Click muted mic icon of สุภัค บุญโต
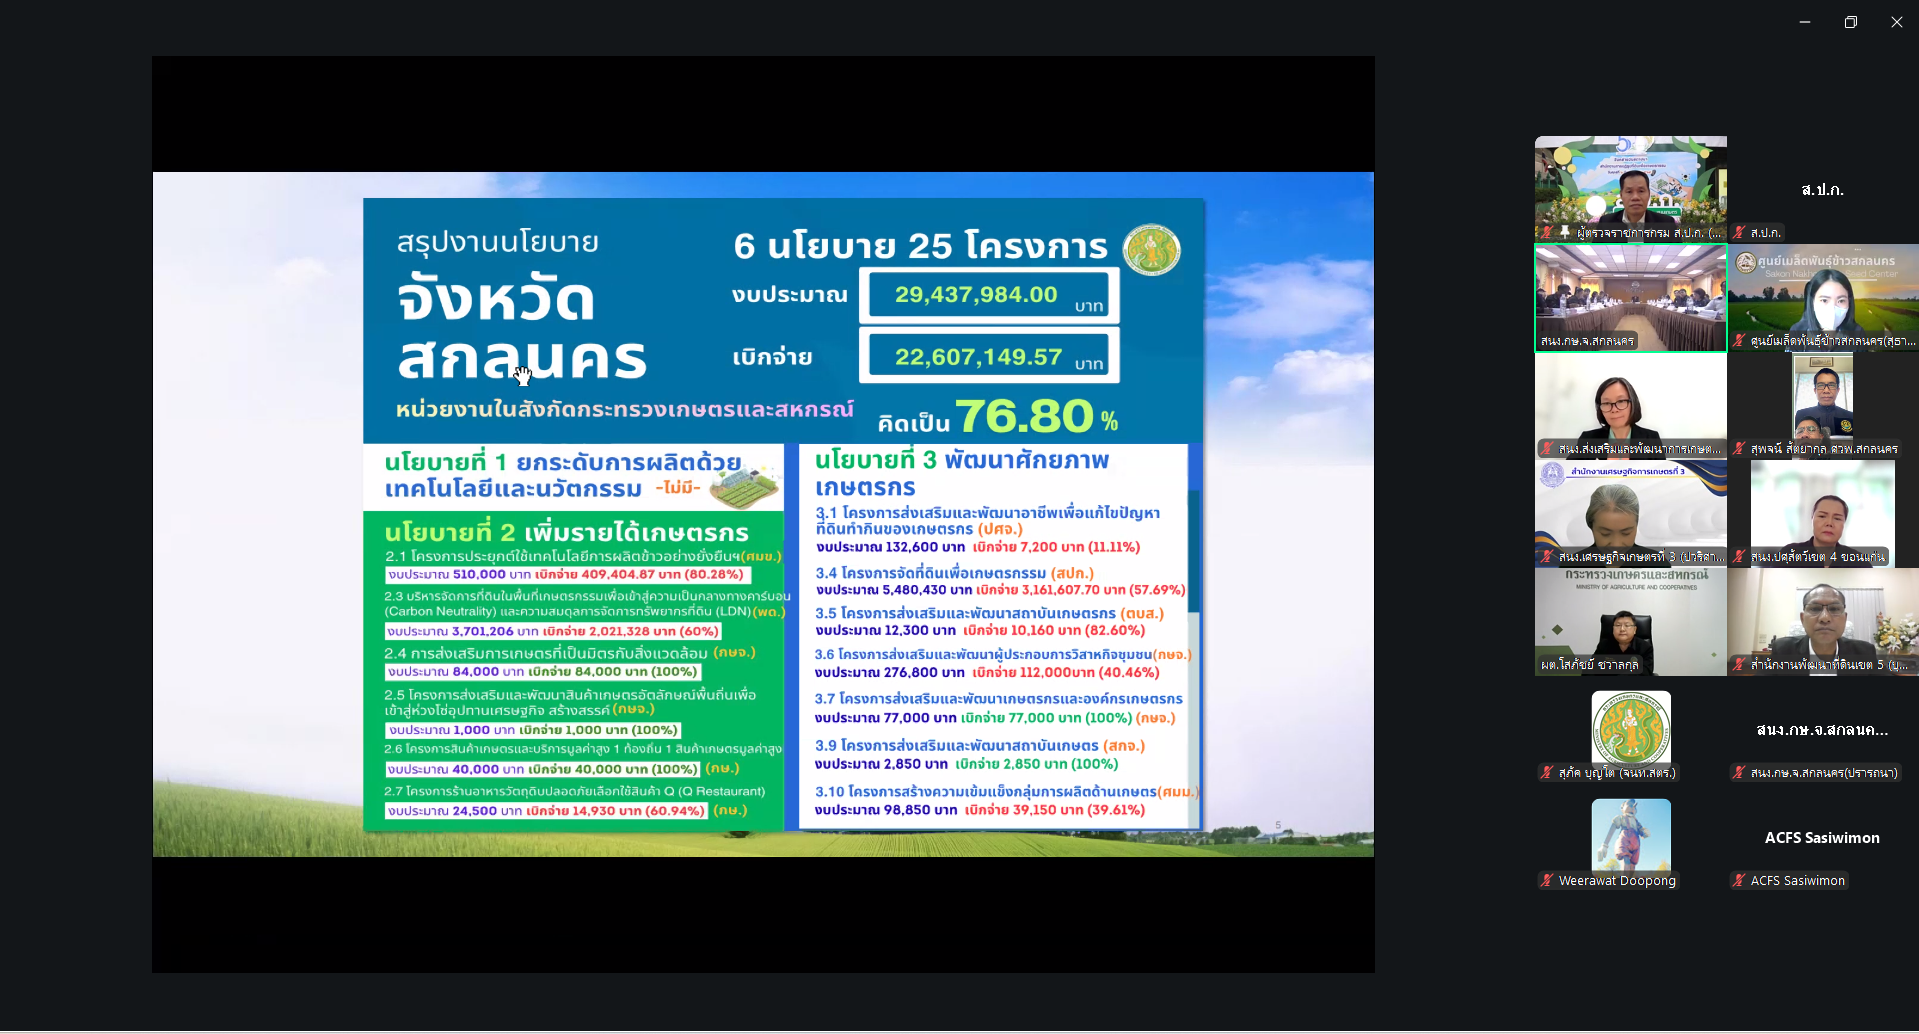This screenshot has height=1034, width=1919. [x=1548, y=773]
